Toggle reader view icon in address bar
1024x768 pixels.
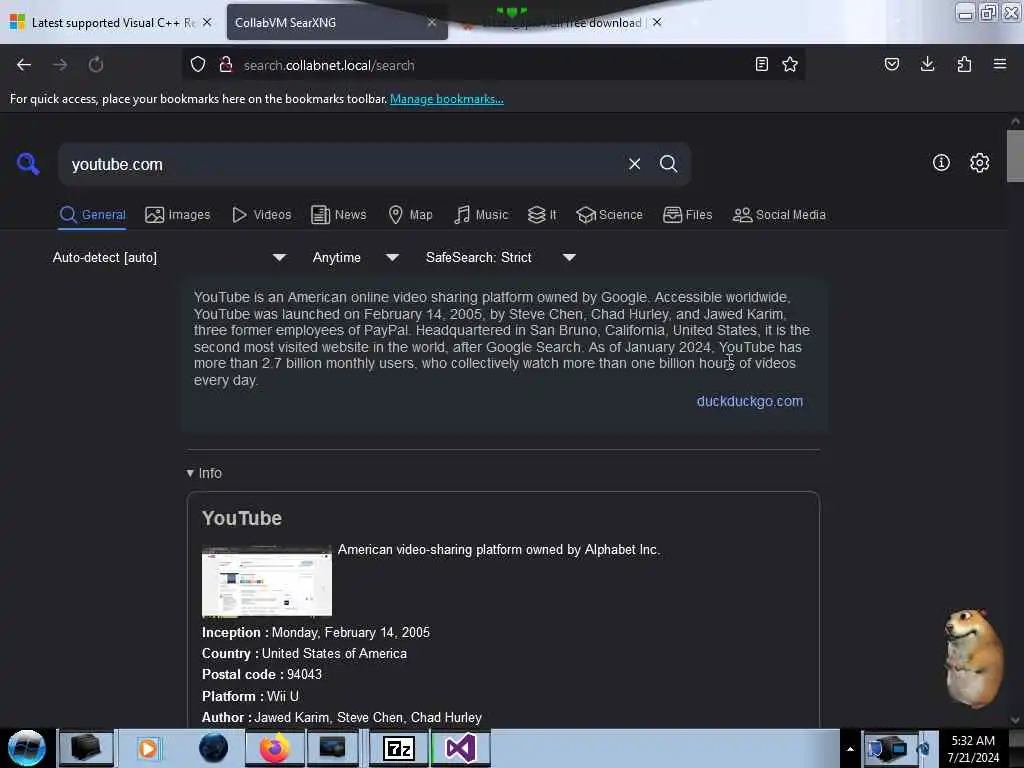(x=761, y=65)
